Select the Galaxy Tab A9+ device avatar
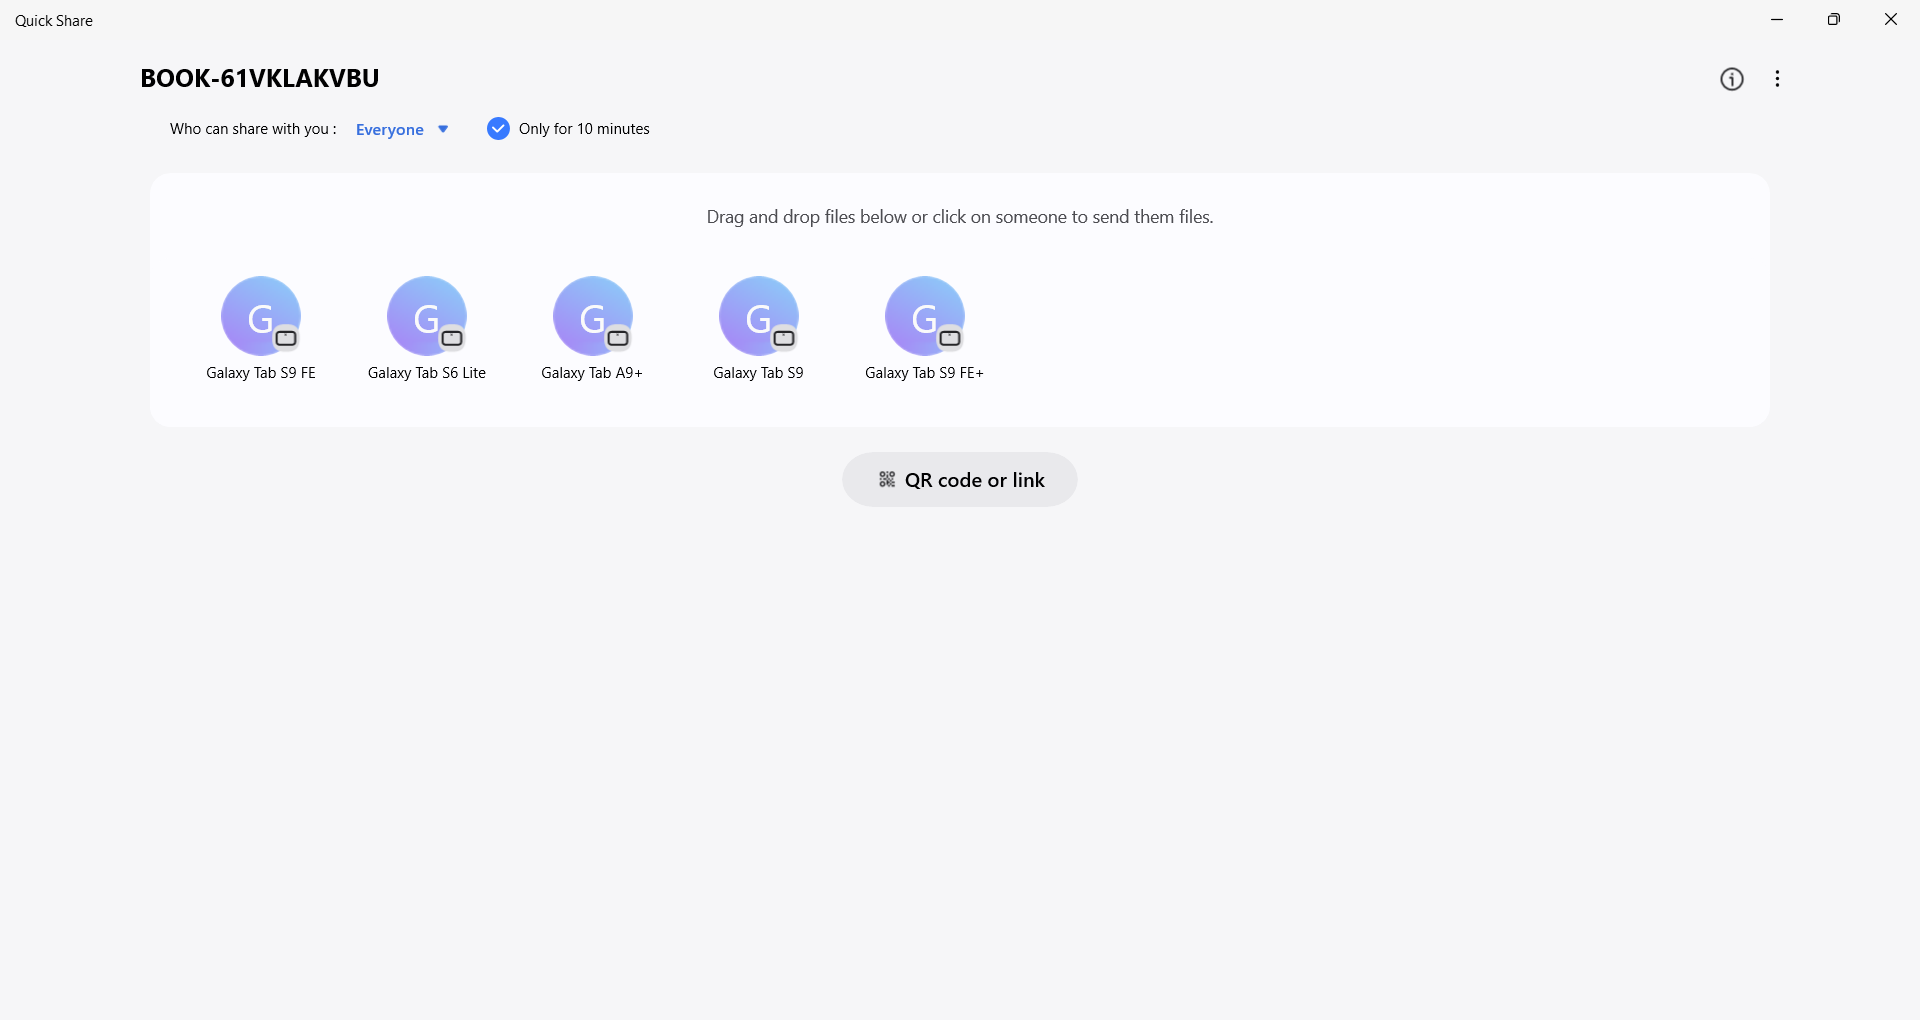 [592, 316]
